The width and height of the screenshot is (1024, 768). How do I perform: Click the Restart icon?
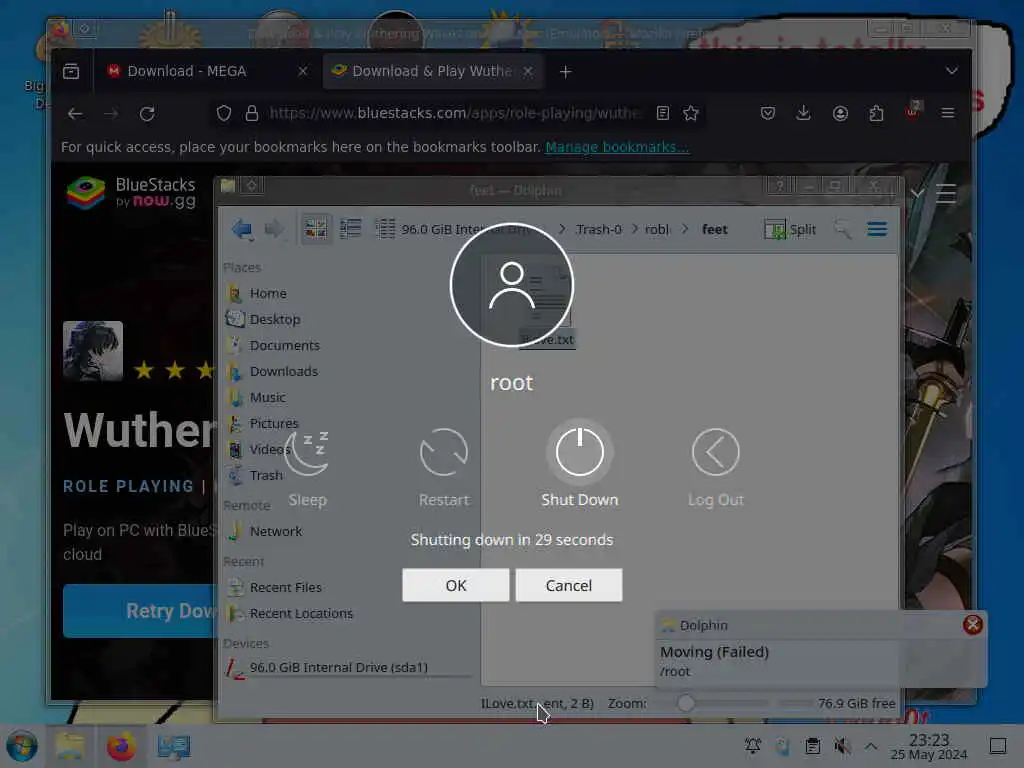444,452
